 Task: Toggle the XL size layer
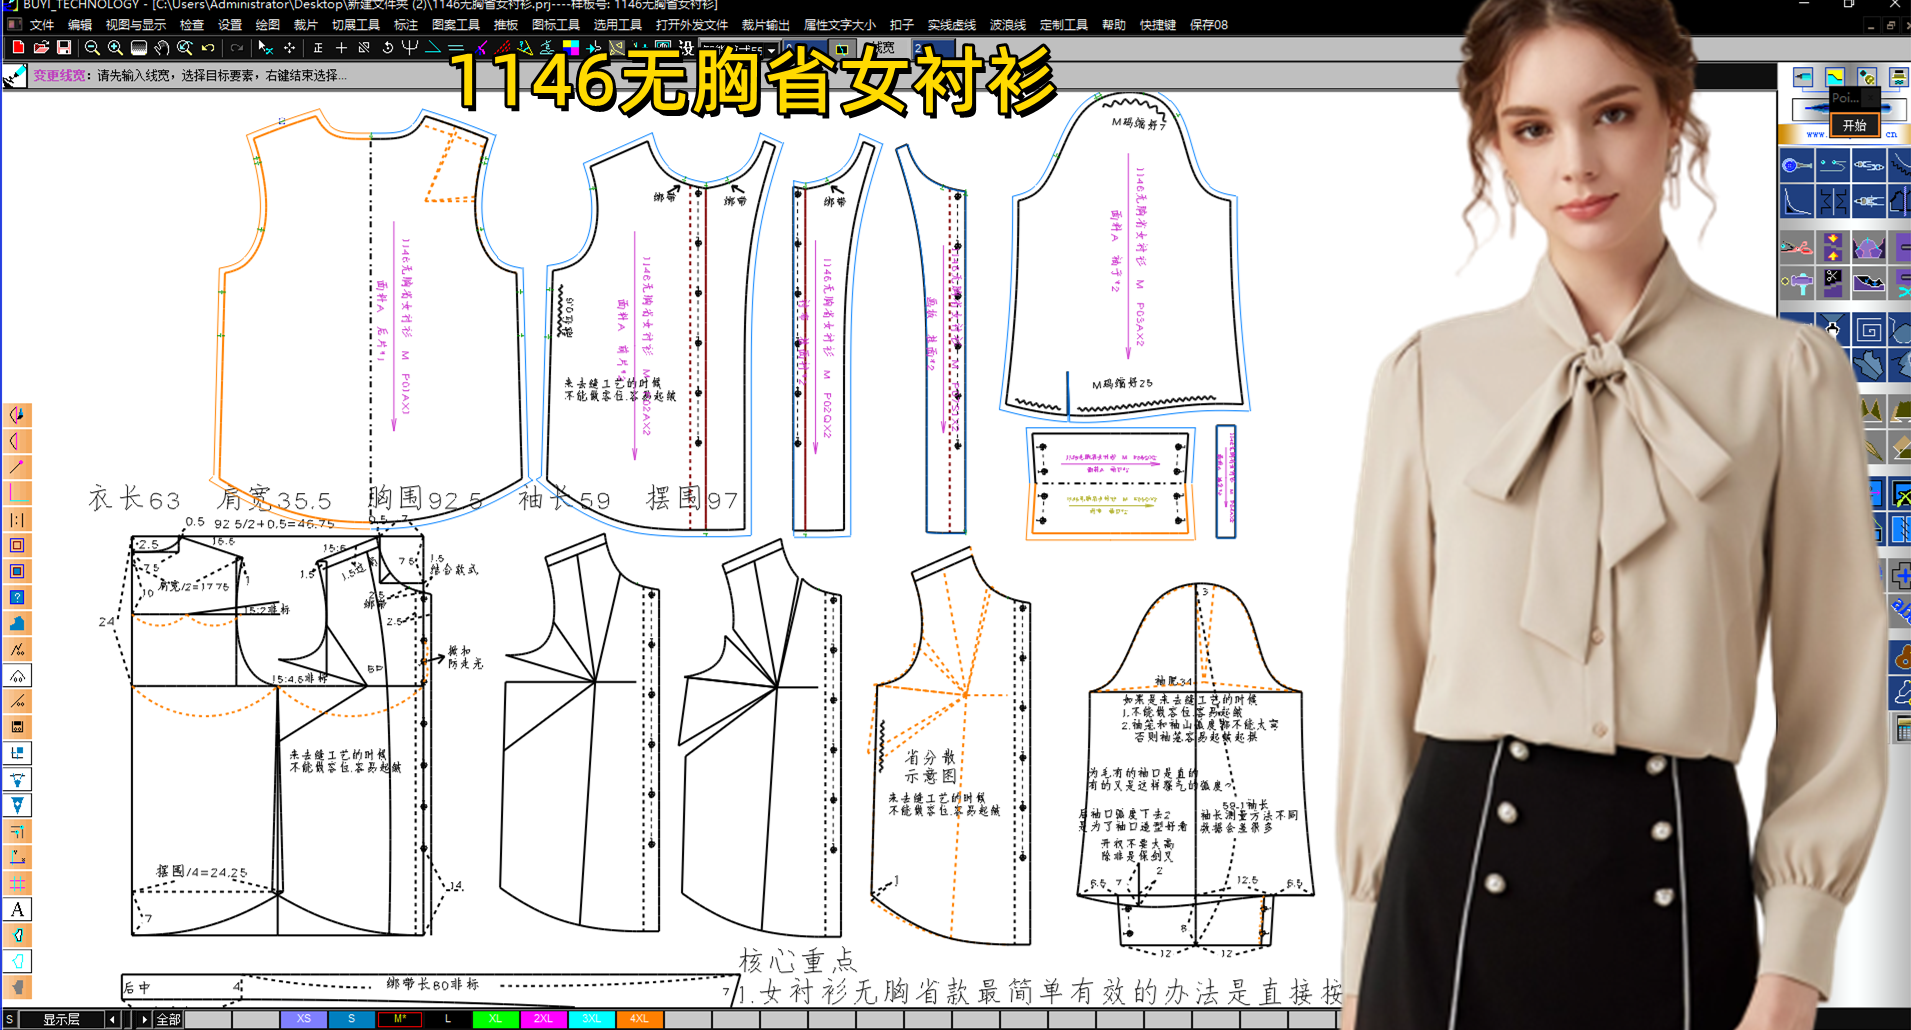tap(494, 1019)
